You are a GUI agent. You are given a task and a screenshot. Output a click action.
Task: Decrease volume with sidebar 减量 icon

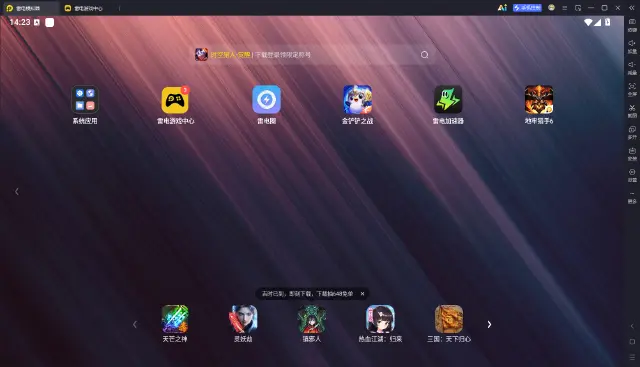click(x=632, y=68)
